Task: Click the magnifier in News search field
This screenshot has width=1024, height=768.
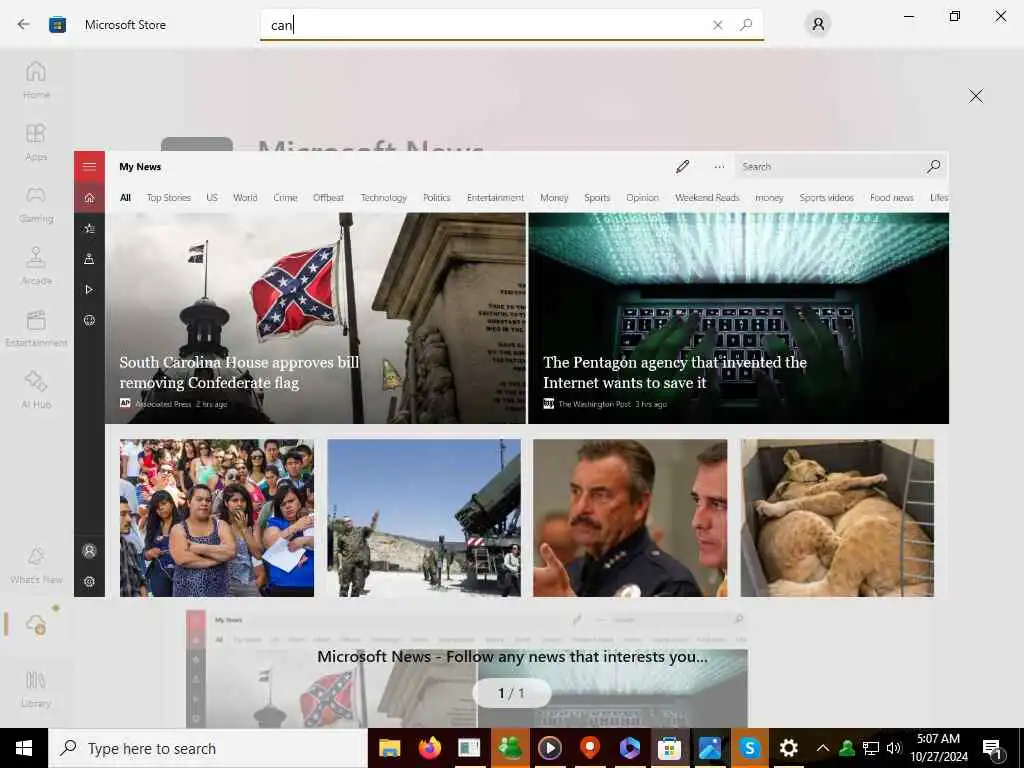Action: pos(934,167)
